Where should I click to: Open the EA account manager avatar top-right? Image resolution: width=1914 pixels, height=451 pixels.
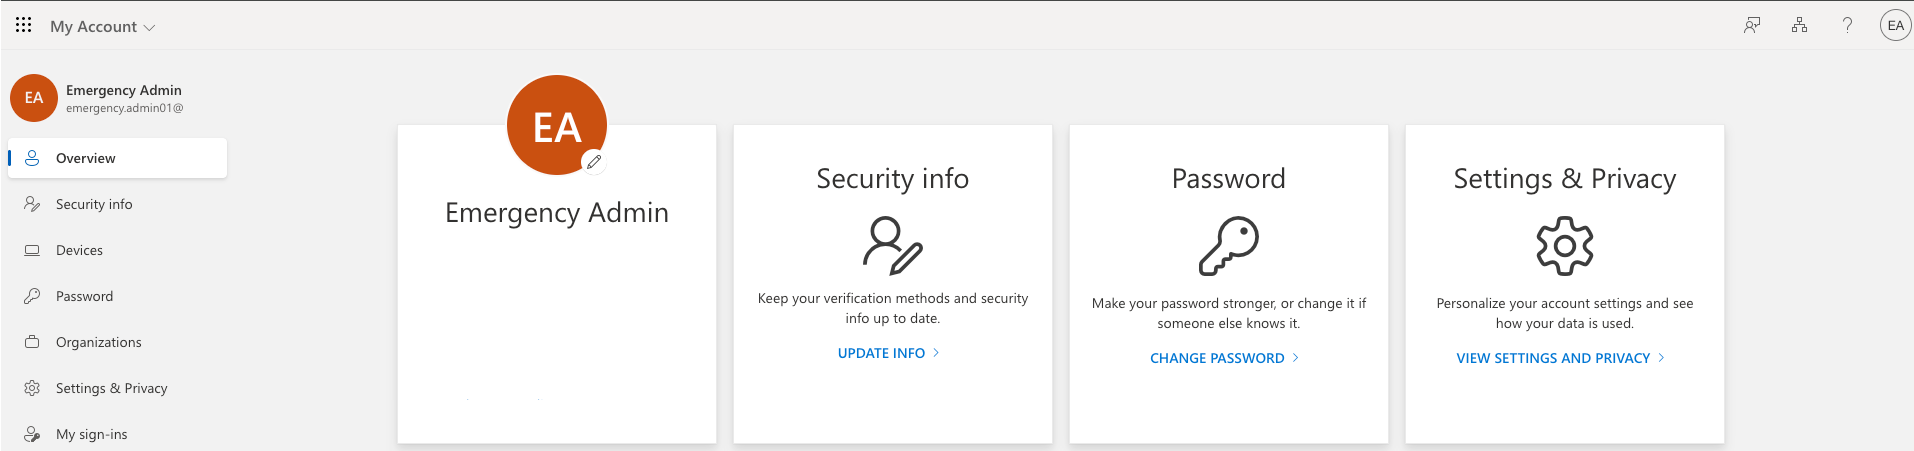pyautogui.click(x=1895, y=26)
